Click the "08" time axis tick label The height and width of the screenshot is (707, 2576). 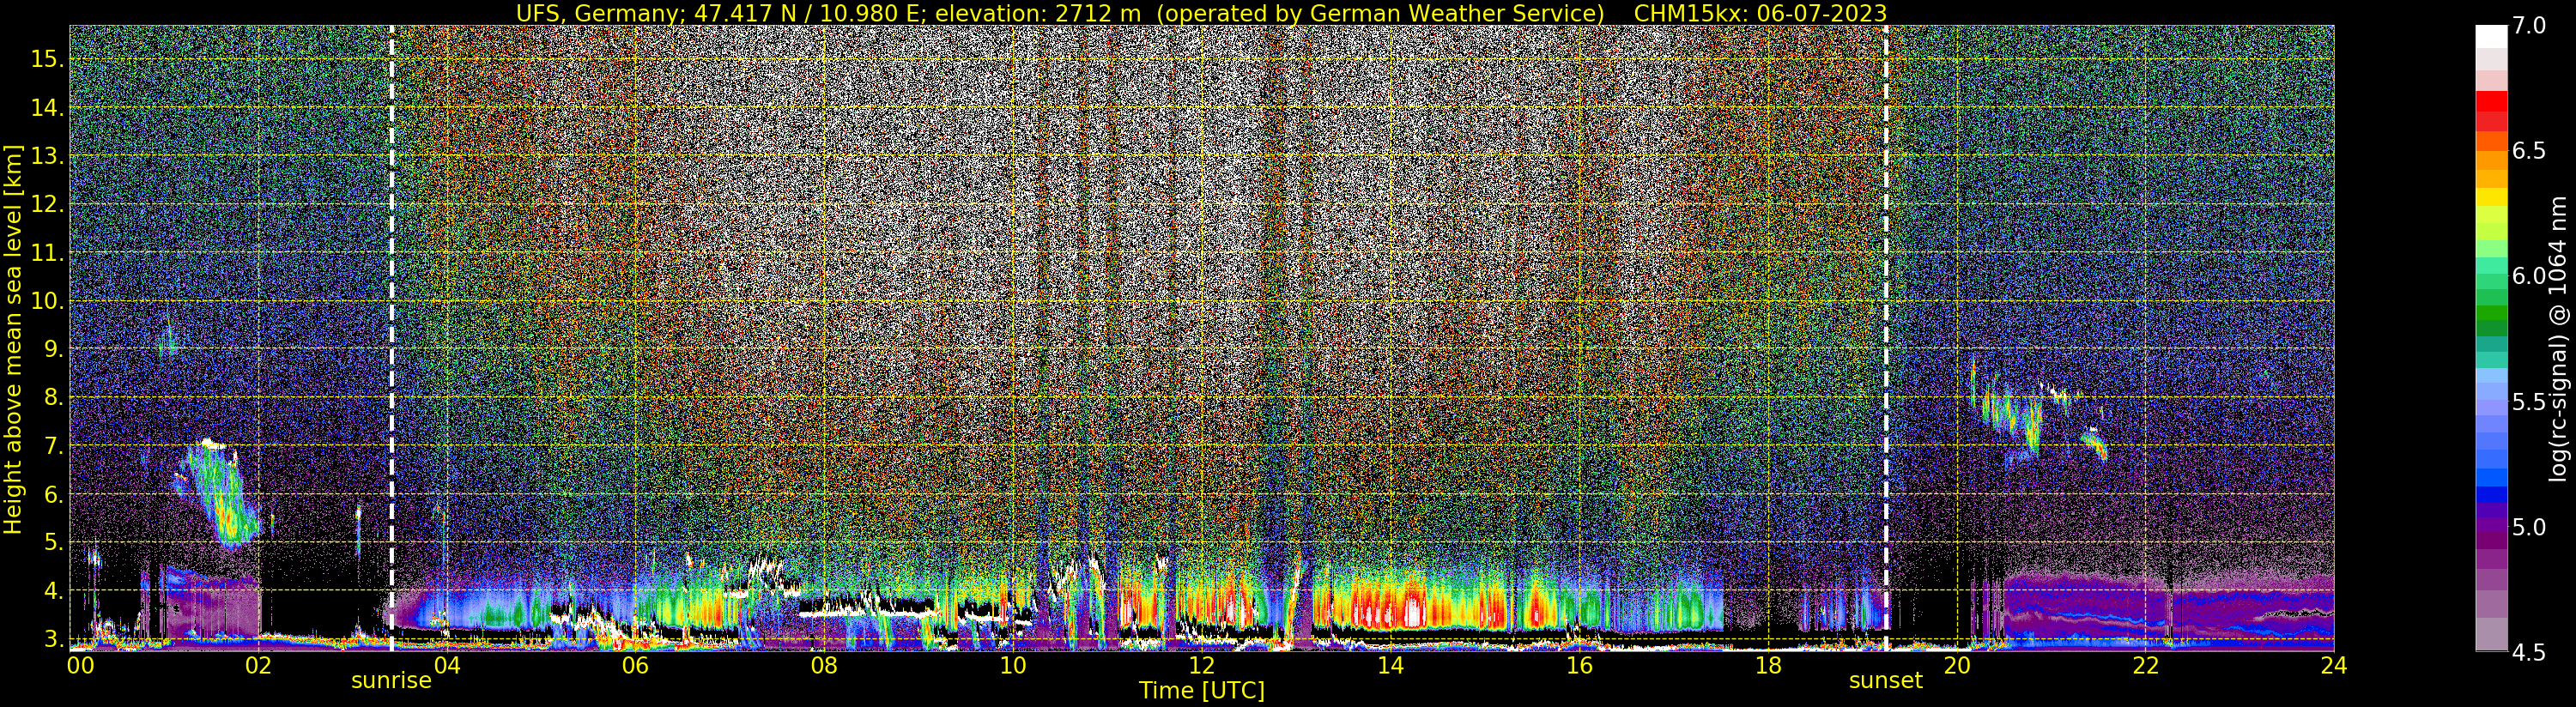tap(824, 664)
